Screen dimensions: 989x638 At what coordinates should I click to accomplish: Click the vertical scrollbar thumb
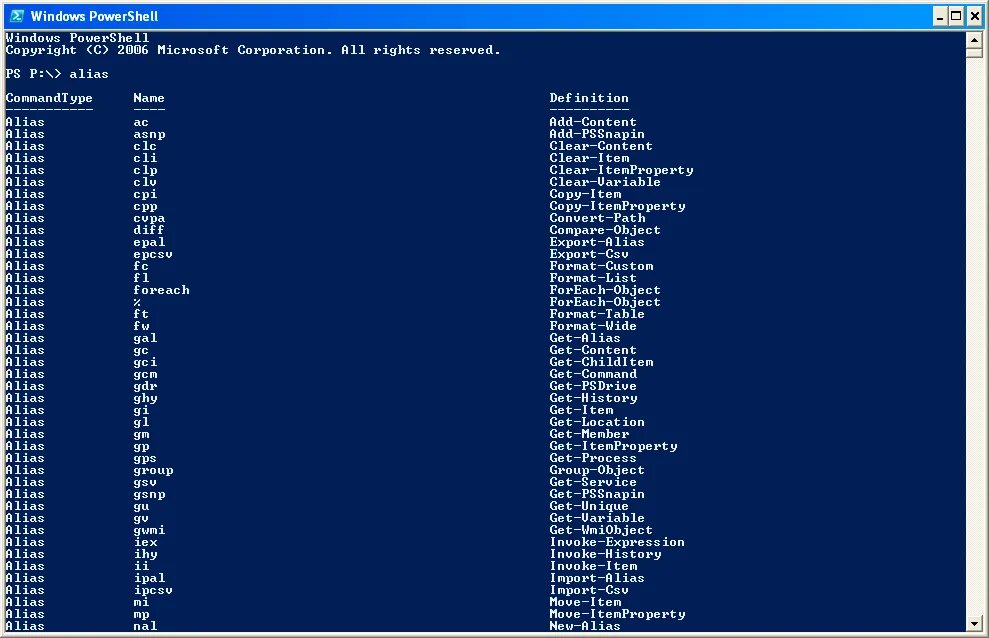click(974, 53)
